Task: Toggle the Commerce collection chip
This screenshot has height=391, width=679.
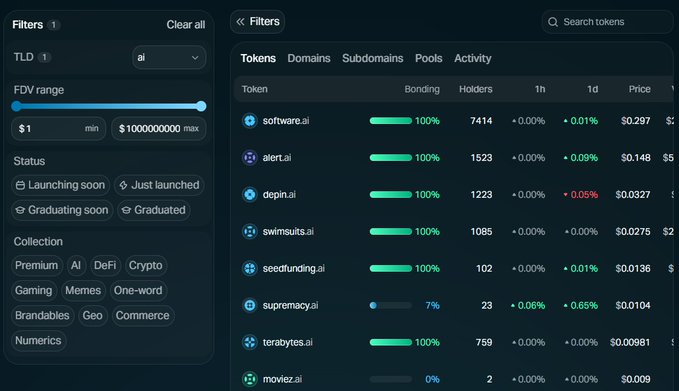Action: [x=143, y=316]
